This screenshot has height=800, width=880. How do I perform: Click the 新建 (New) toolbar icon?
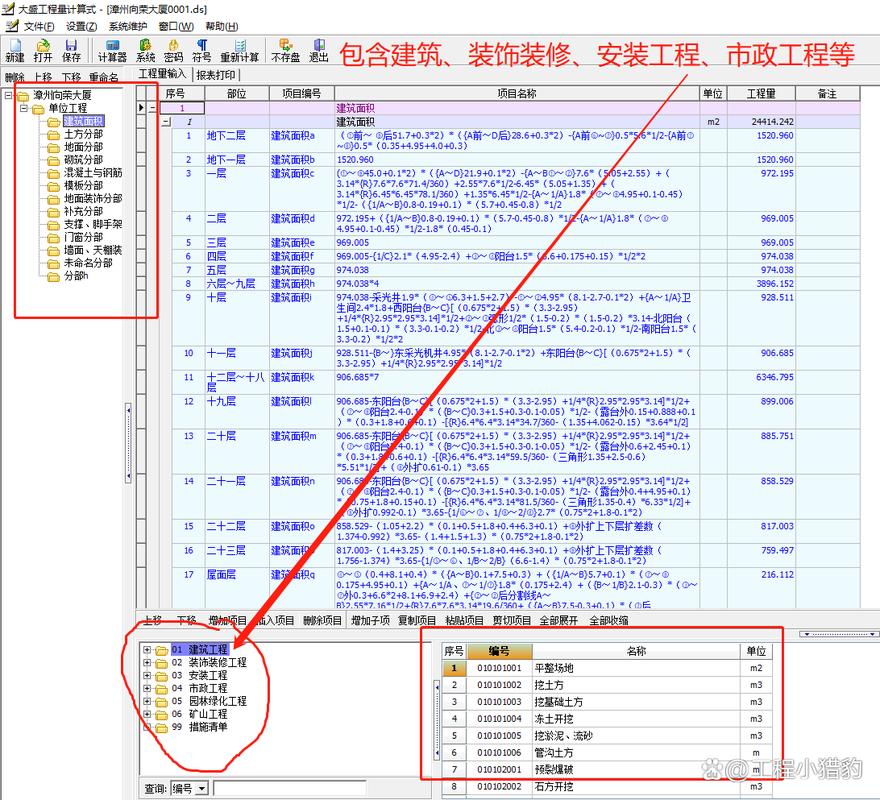(x=15, y=50)
